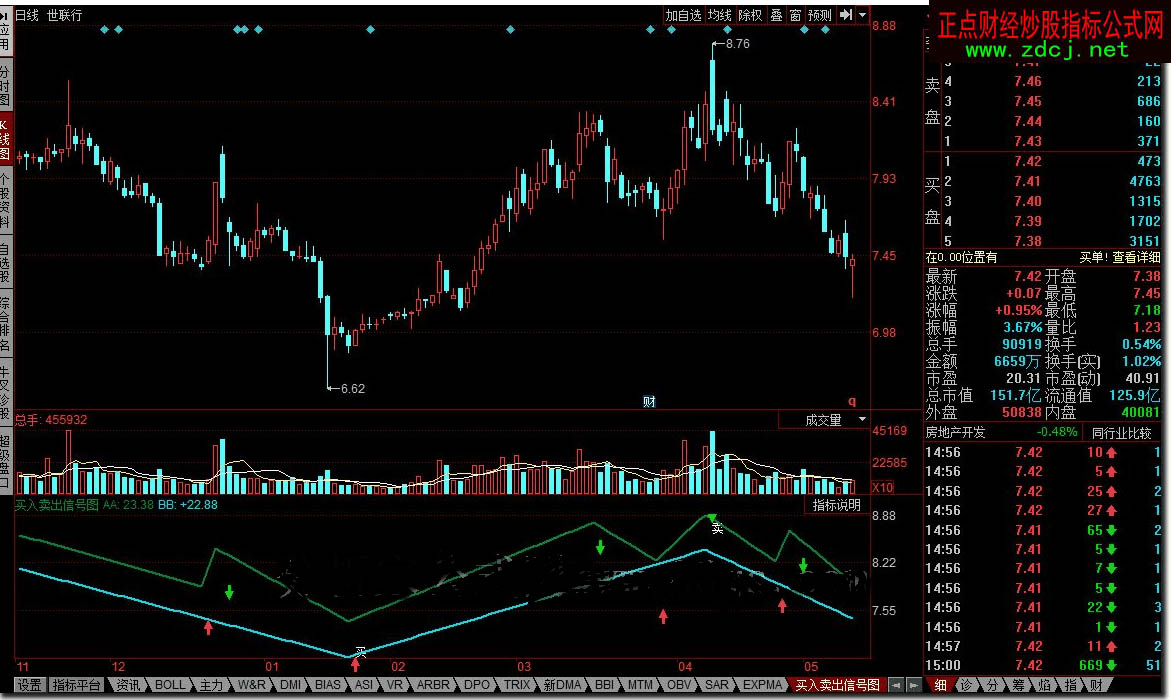
Task: Open the 日线 period selector
Action: pyautogui.click(x=26, y=15)
